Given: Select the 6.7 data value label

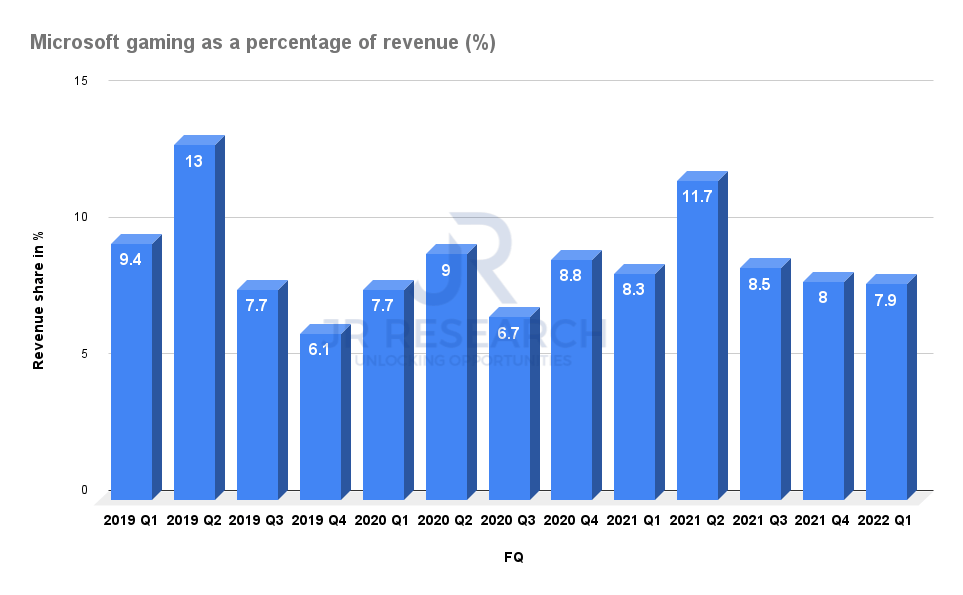Looking at the screenshot, I should tap(508, 333).
